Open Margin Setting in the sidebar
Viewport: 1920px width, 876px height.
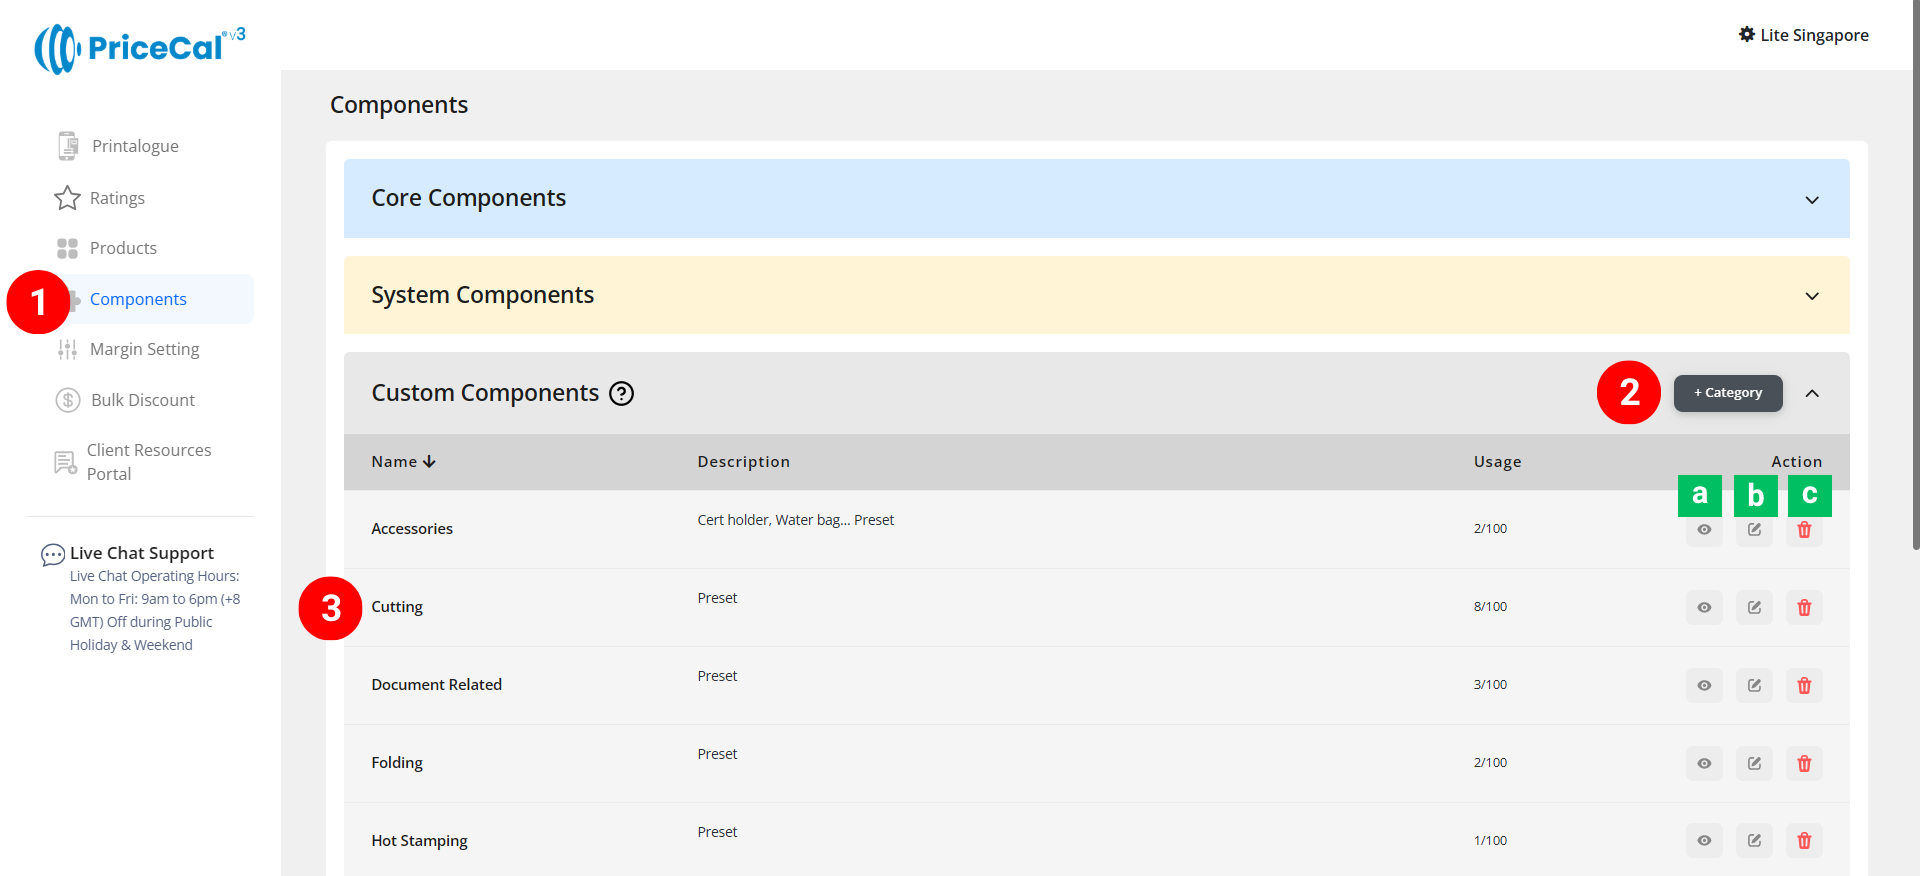click(144, 349)
